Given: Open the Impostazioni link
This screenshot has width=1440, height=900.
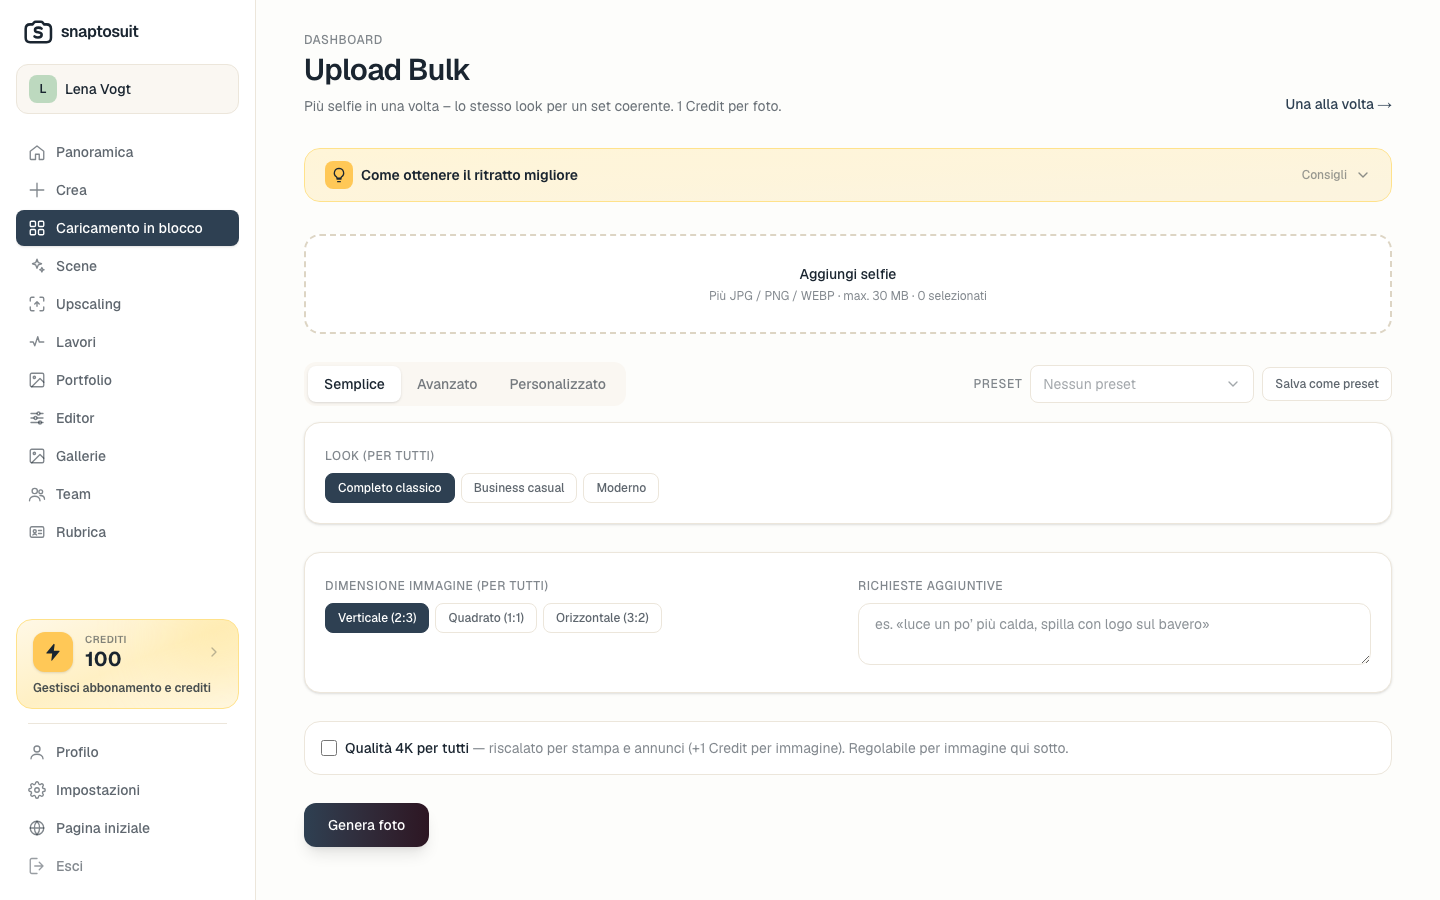Looking at the screenshot, I should click(127, 790).
